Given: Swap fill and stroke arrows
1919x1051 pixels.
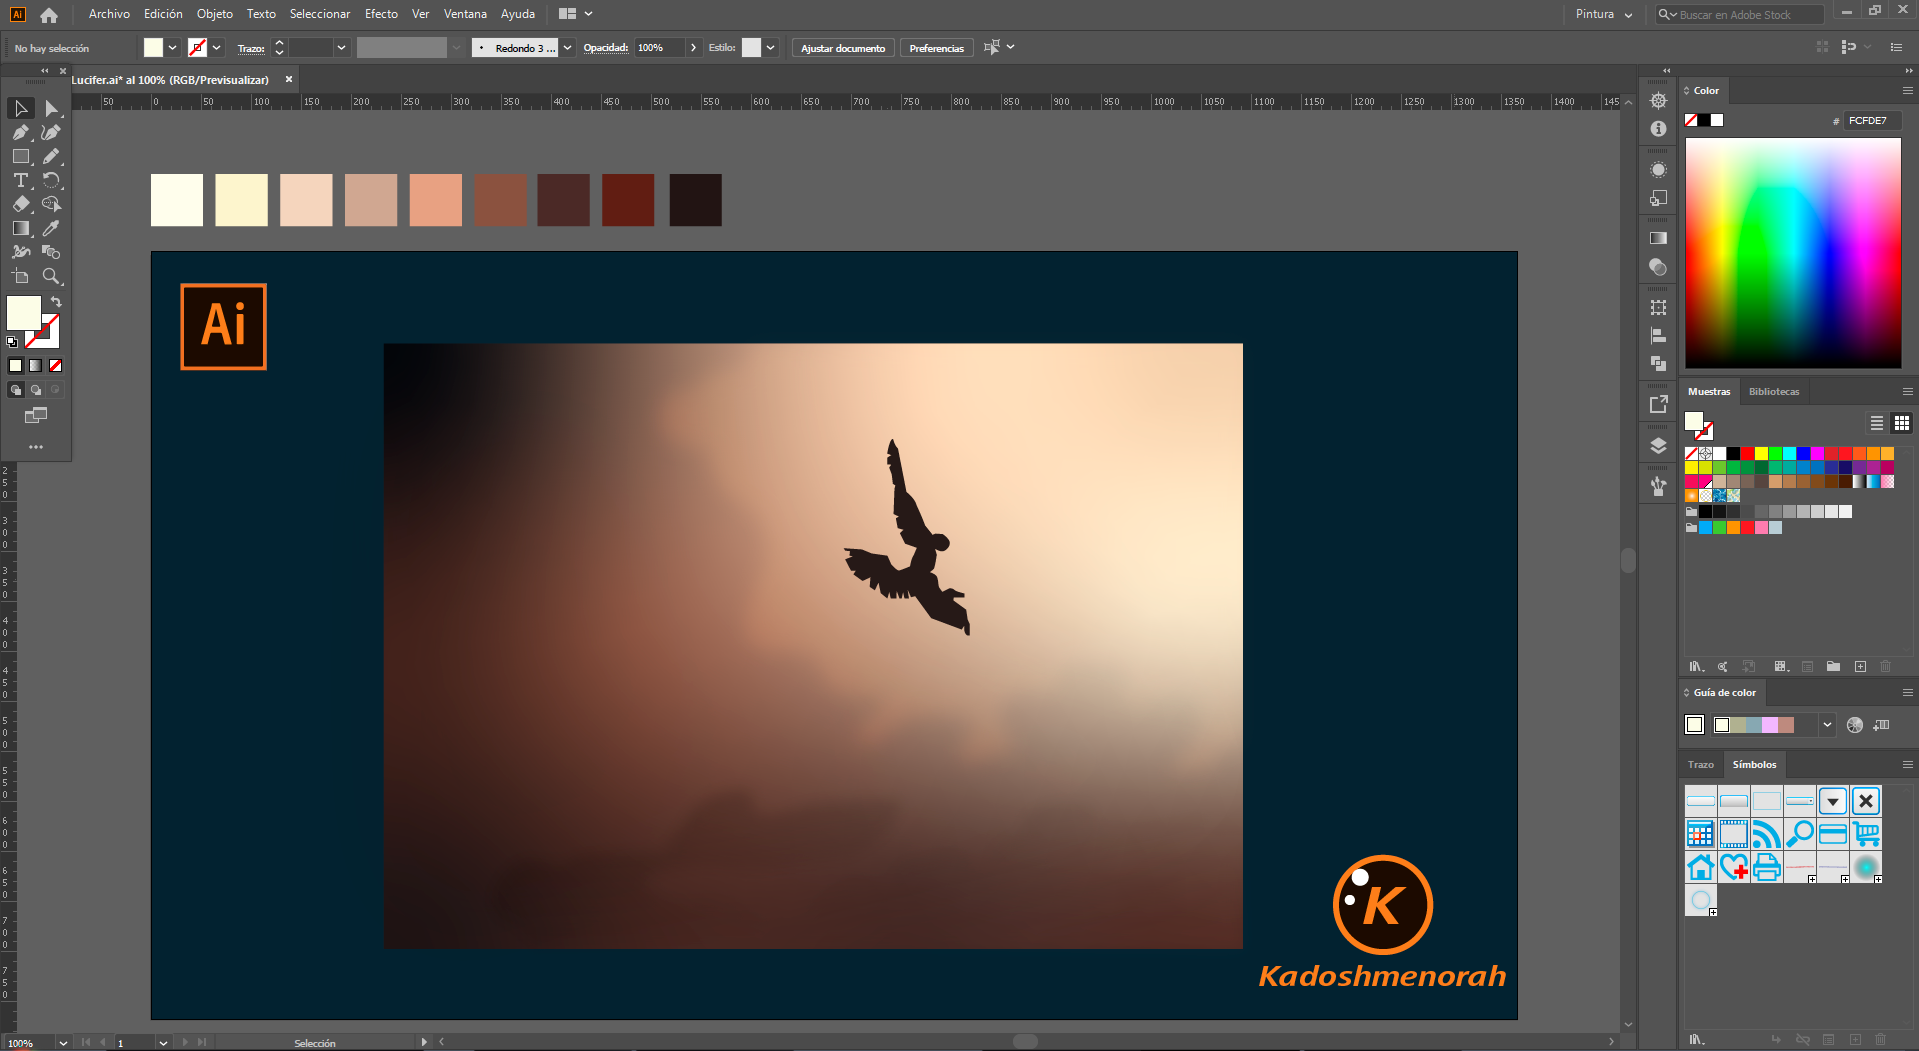Looking at the screenshot, I should point(56,302).
